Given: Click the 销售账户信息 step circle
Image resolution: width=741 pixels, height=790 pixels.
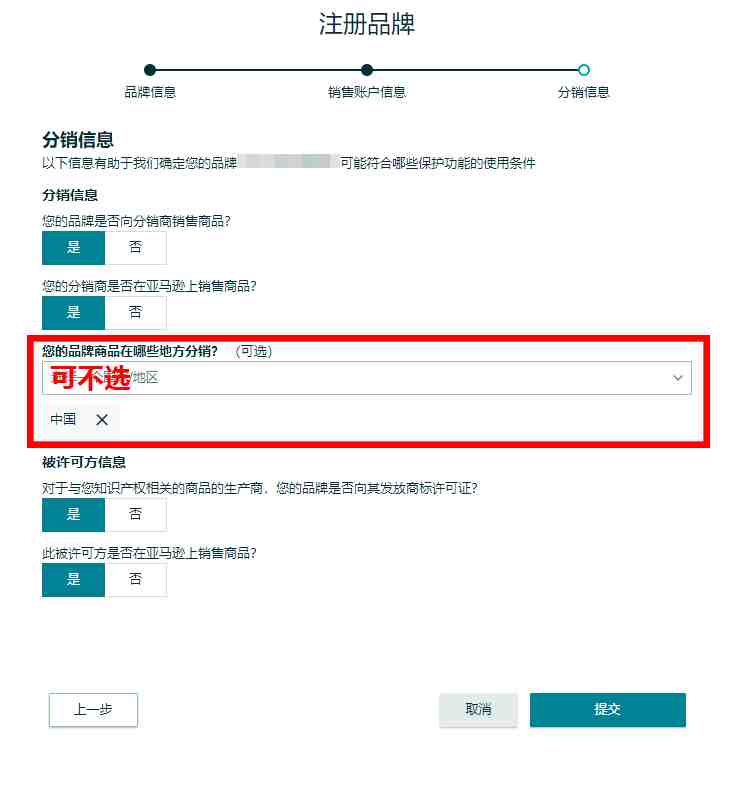Looking at the screenshot, I should 367,70.
